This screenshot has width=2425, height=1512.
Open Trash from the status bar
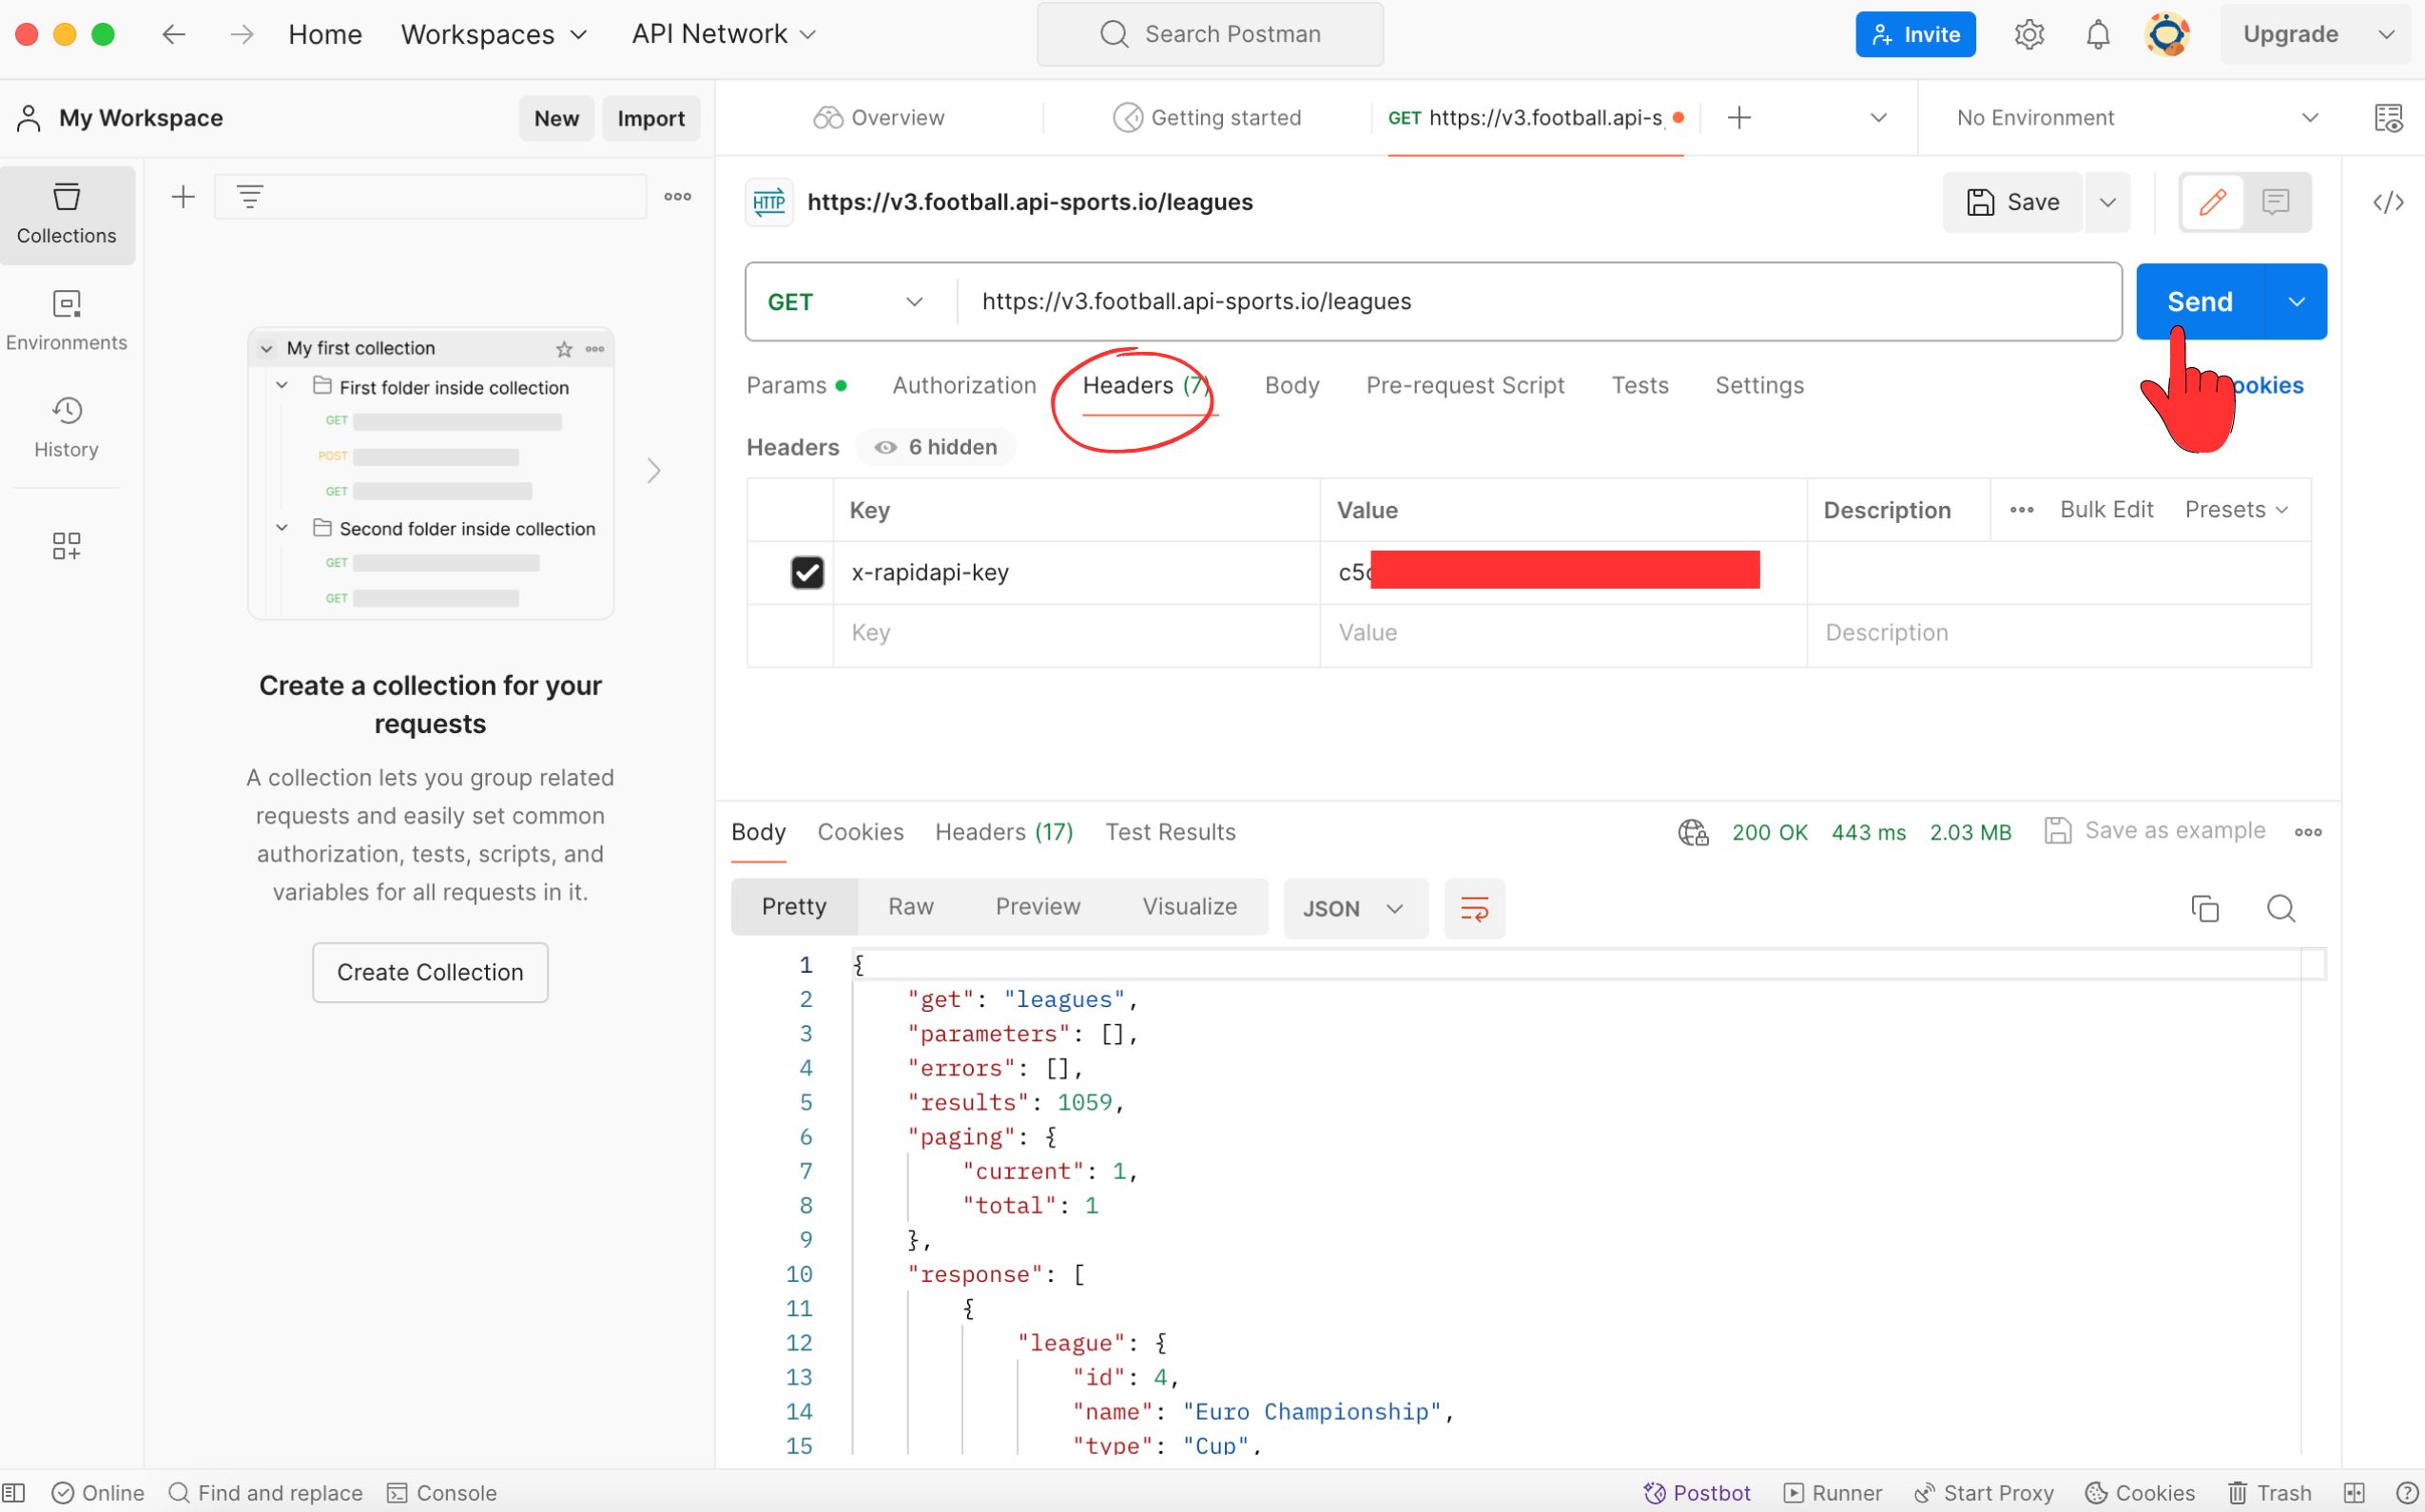click(2269, 1493)
